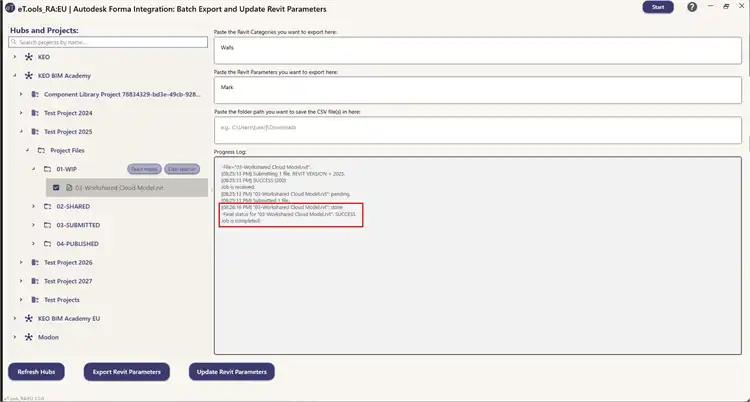Click the Modon hub icon
This screenshot has width=750, height=402.
click(29, 337)
